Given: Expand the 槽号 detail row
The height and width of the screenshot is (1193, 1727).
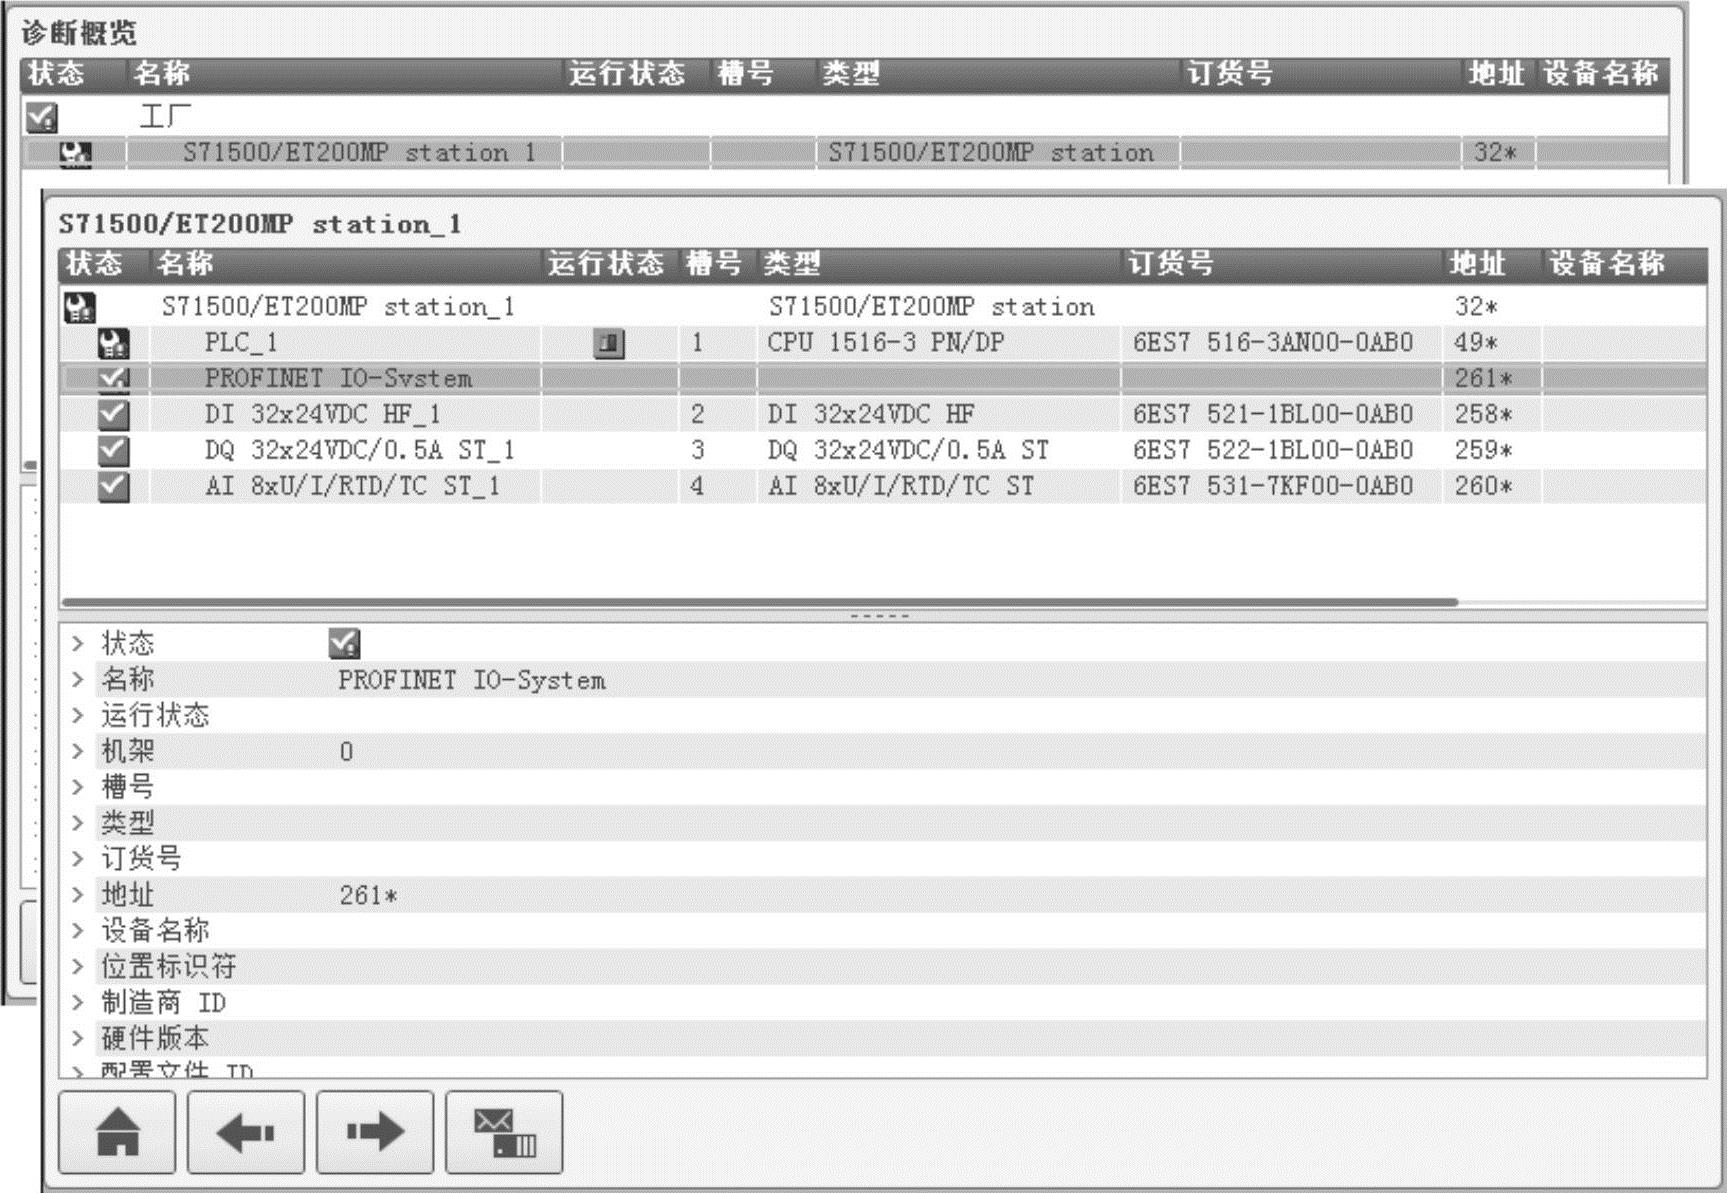Looking at the screenshot, I should click(x=77, y=787).
